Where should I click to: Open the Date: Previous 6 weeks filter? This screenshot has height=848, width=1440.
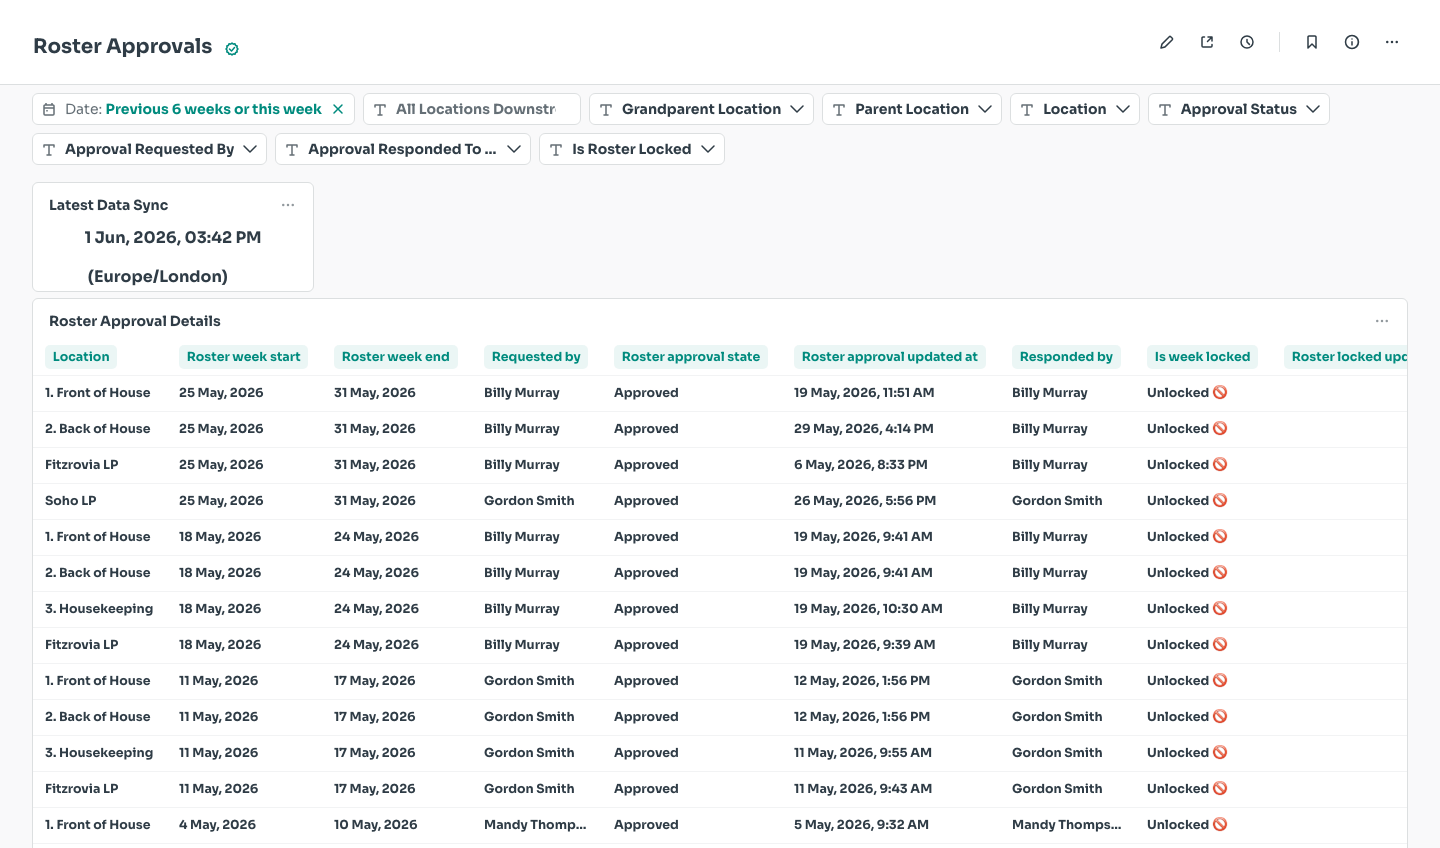tap(193, 109)
